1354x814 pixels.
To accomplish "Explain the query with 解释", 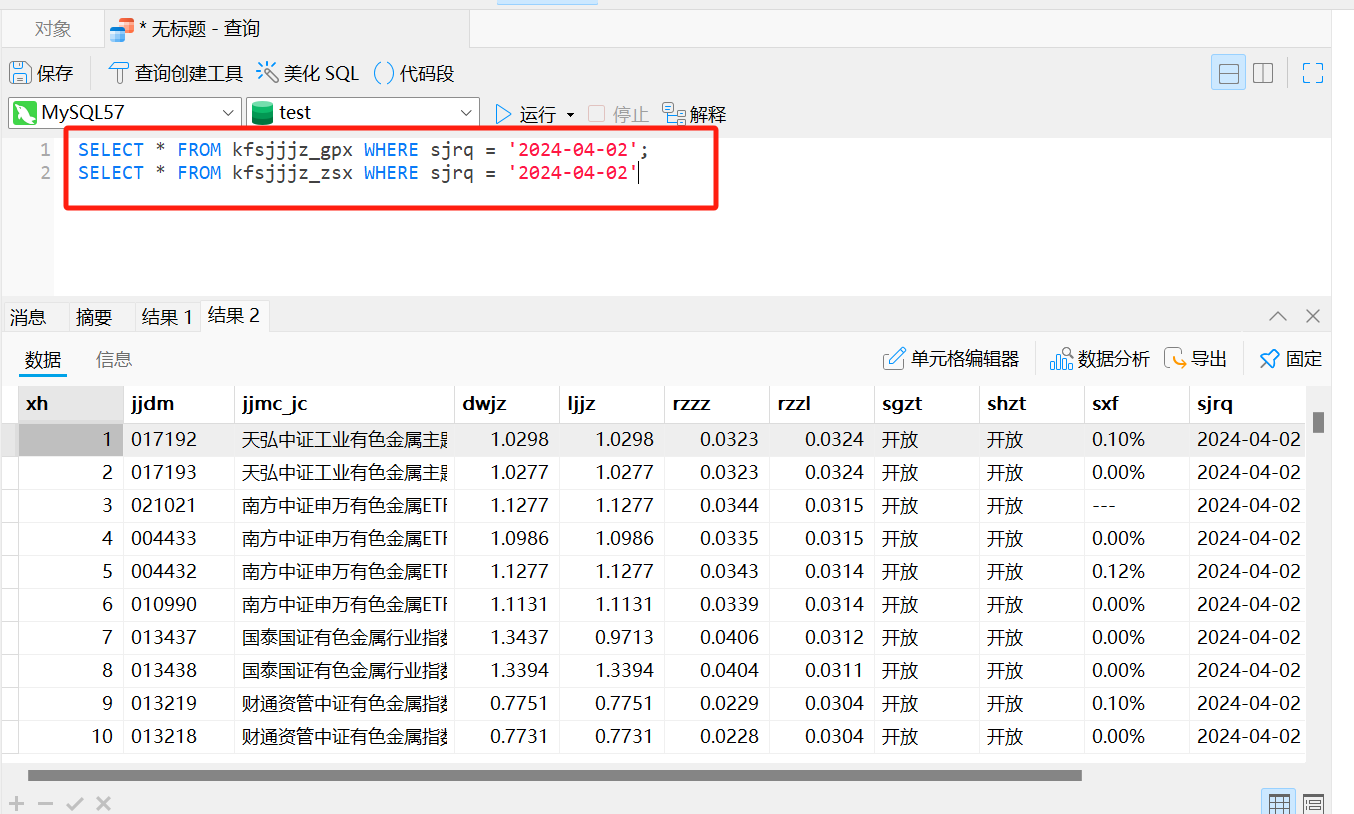I will pyautogui.click(x=694, y=114).
